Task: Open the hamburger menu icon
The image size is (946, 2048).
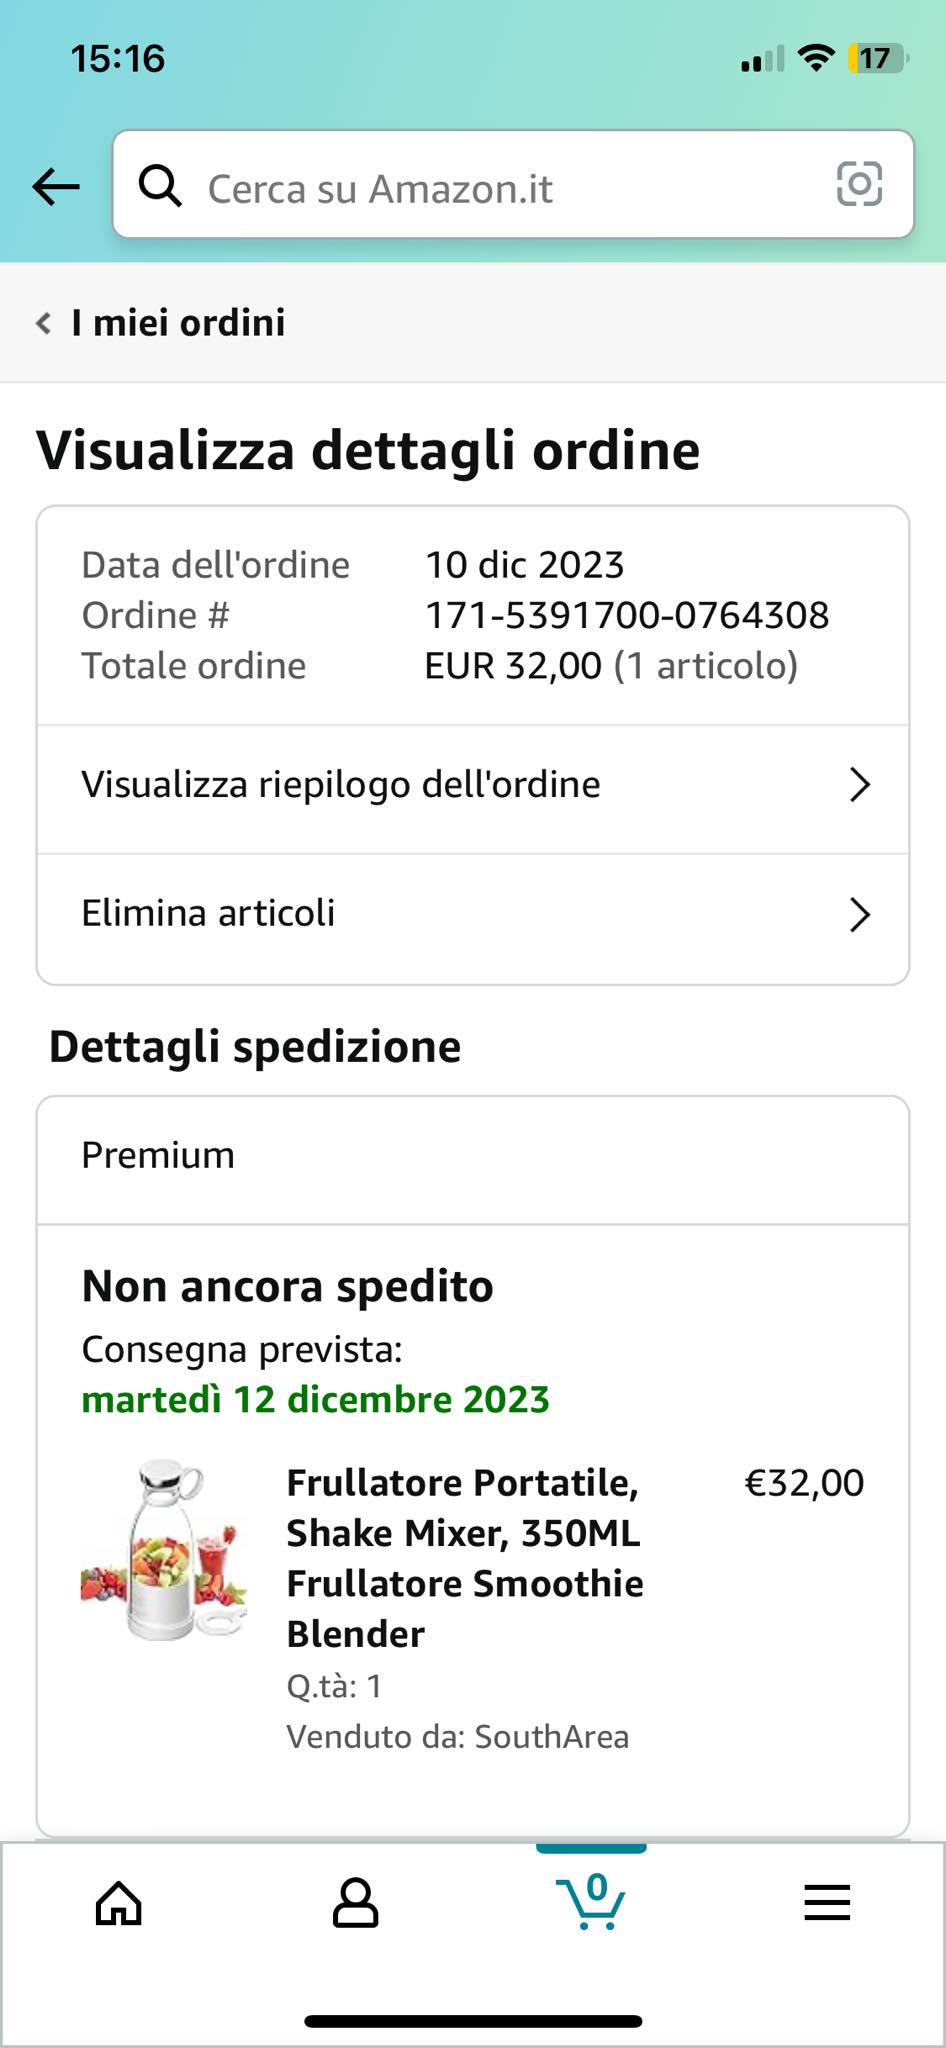Action: tap(827, 1902)
